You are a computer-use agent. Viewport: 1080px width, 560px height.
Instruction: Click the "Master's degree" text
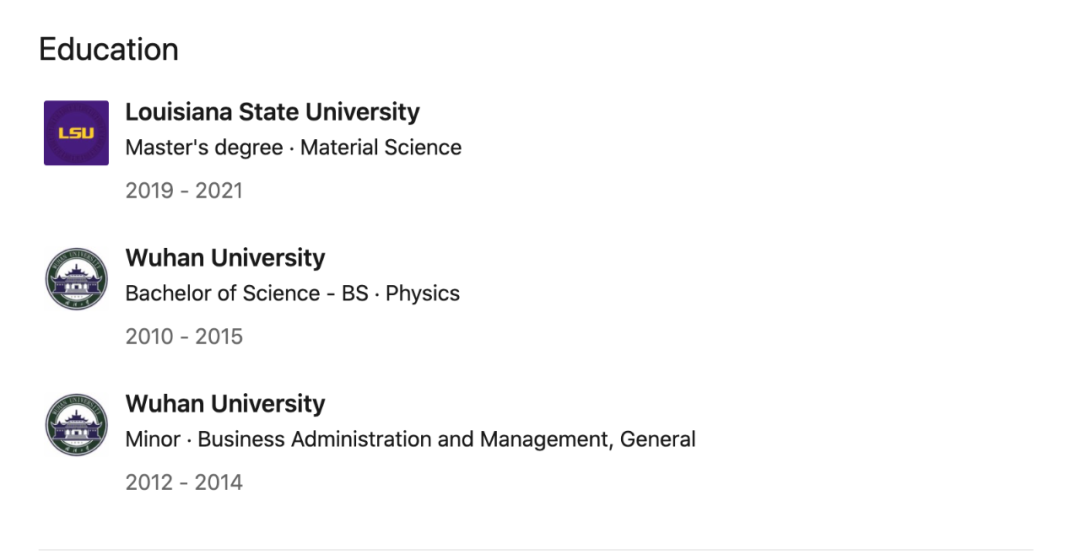pyautogui.click(x=204, y=148)
